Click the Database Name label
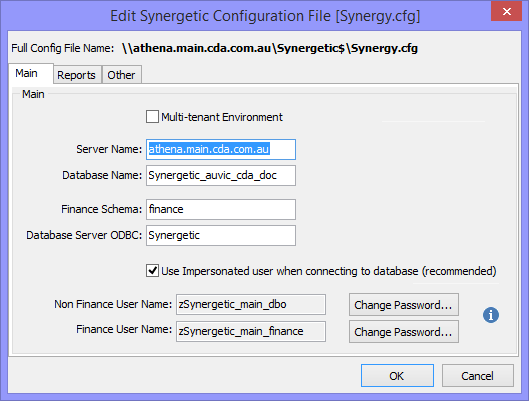529x401 pixels. [x=102, y=175]
